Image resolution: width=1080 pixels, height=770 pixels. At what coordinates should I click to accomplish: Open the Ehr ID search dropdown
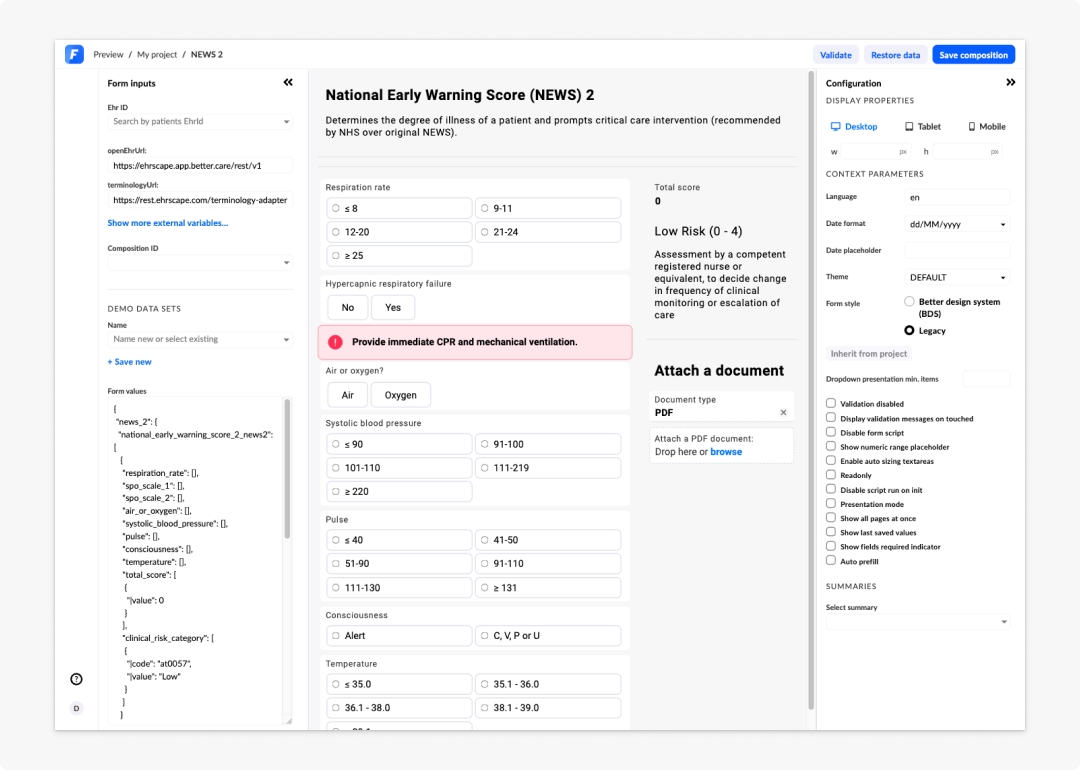coord(200,121)
